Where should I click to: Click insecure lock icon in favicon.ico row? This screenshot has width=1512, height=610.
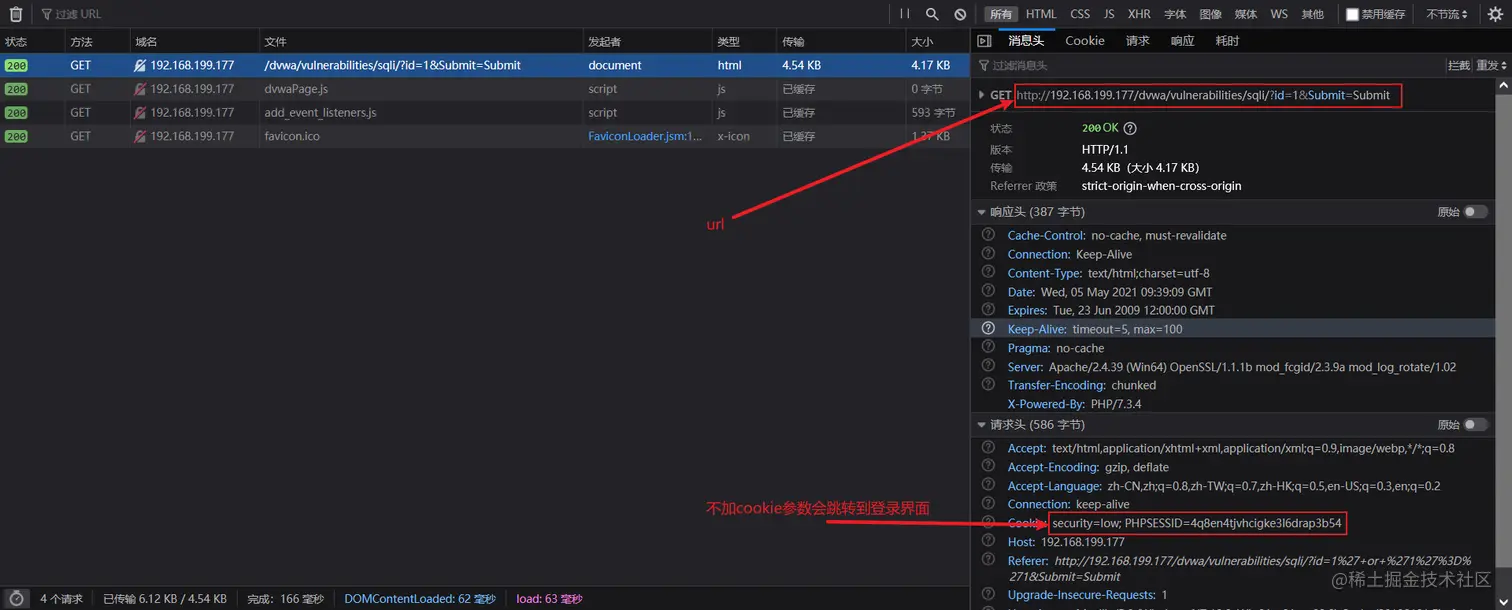141,136
